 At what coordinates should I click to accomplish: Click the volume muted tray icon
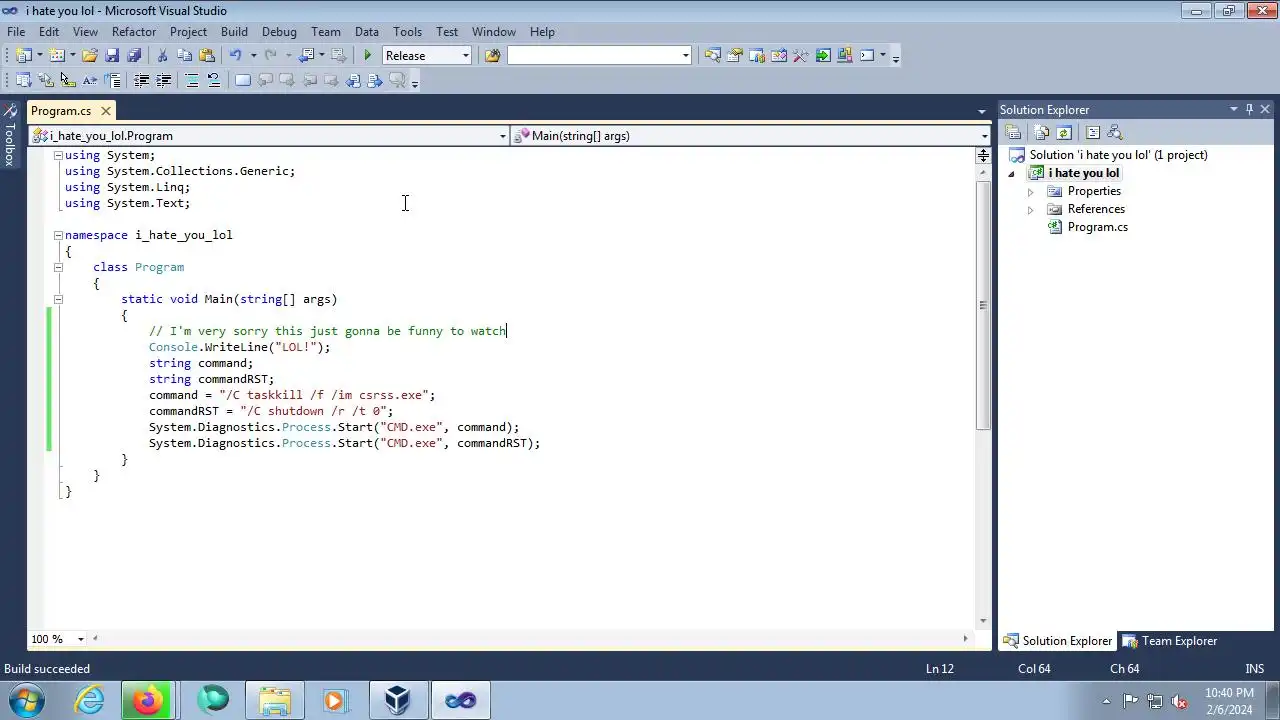1179,701
